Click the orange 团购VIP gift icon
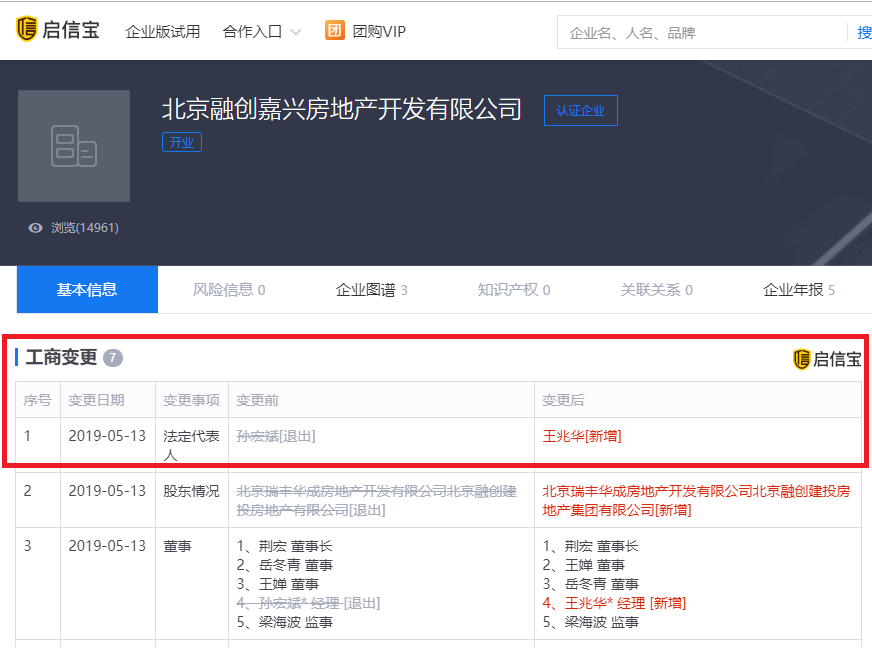The height and width of the screenshot is (652, 872). tap(335, 31)
